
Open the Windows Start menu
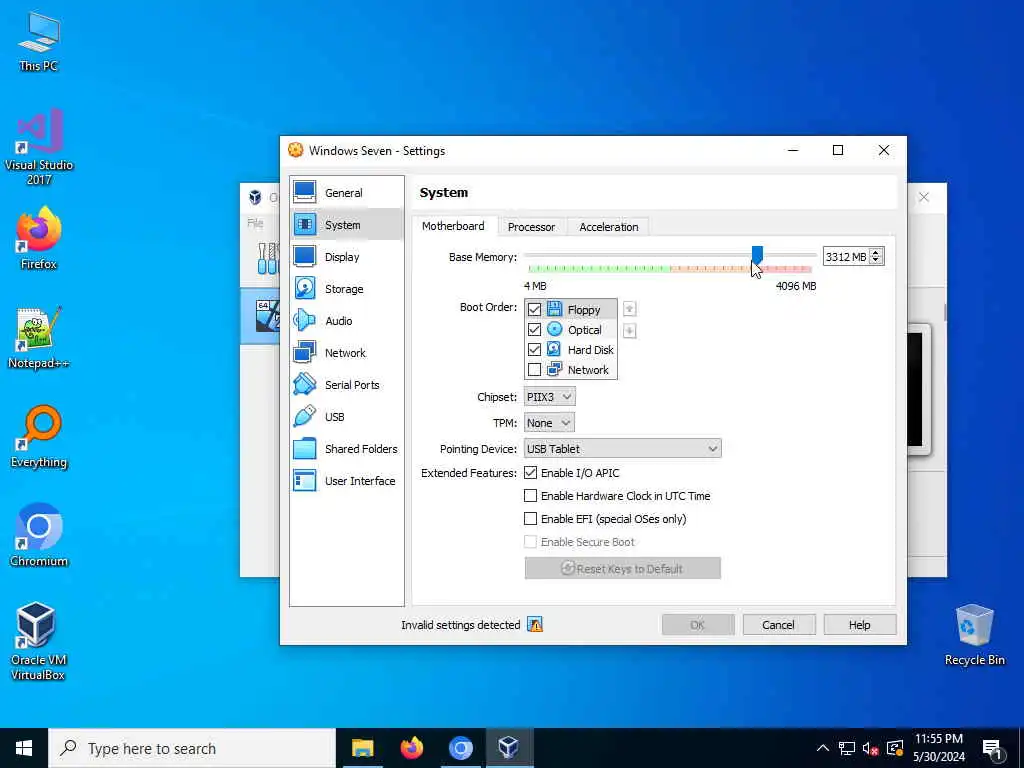point(24,748)
